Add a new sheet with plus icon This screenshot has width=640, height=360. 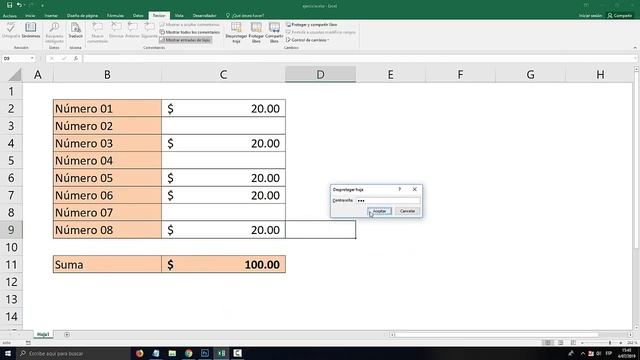click(67, 335)
